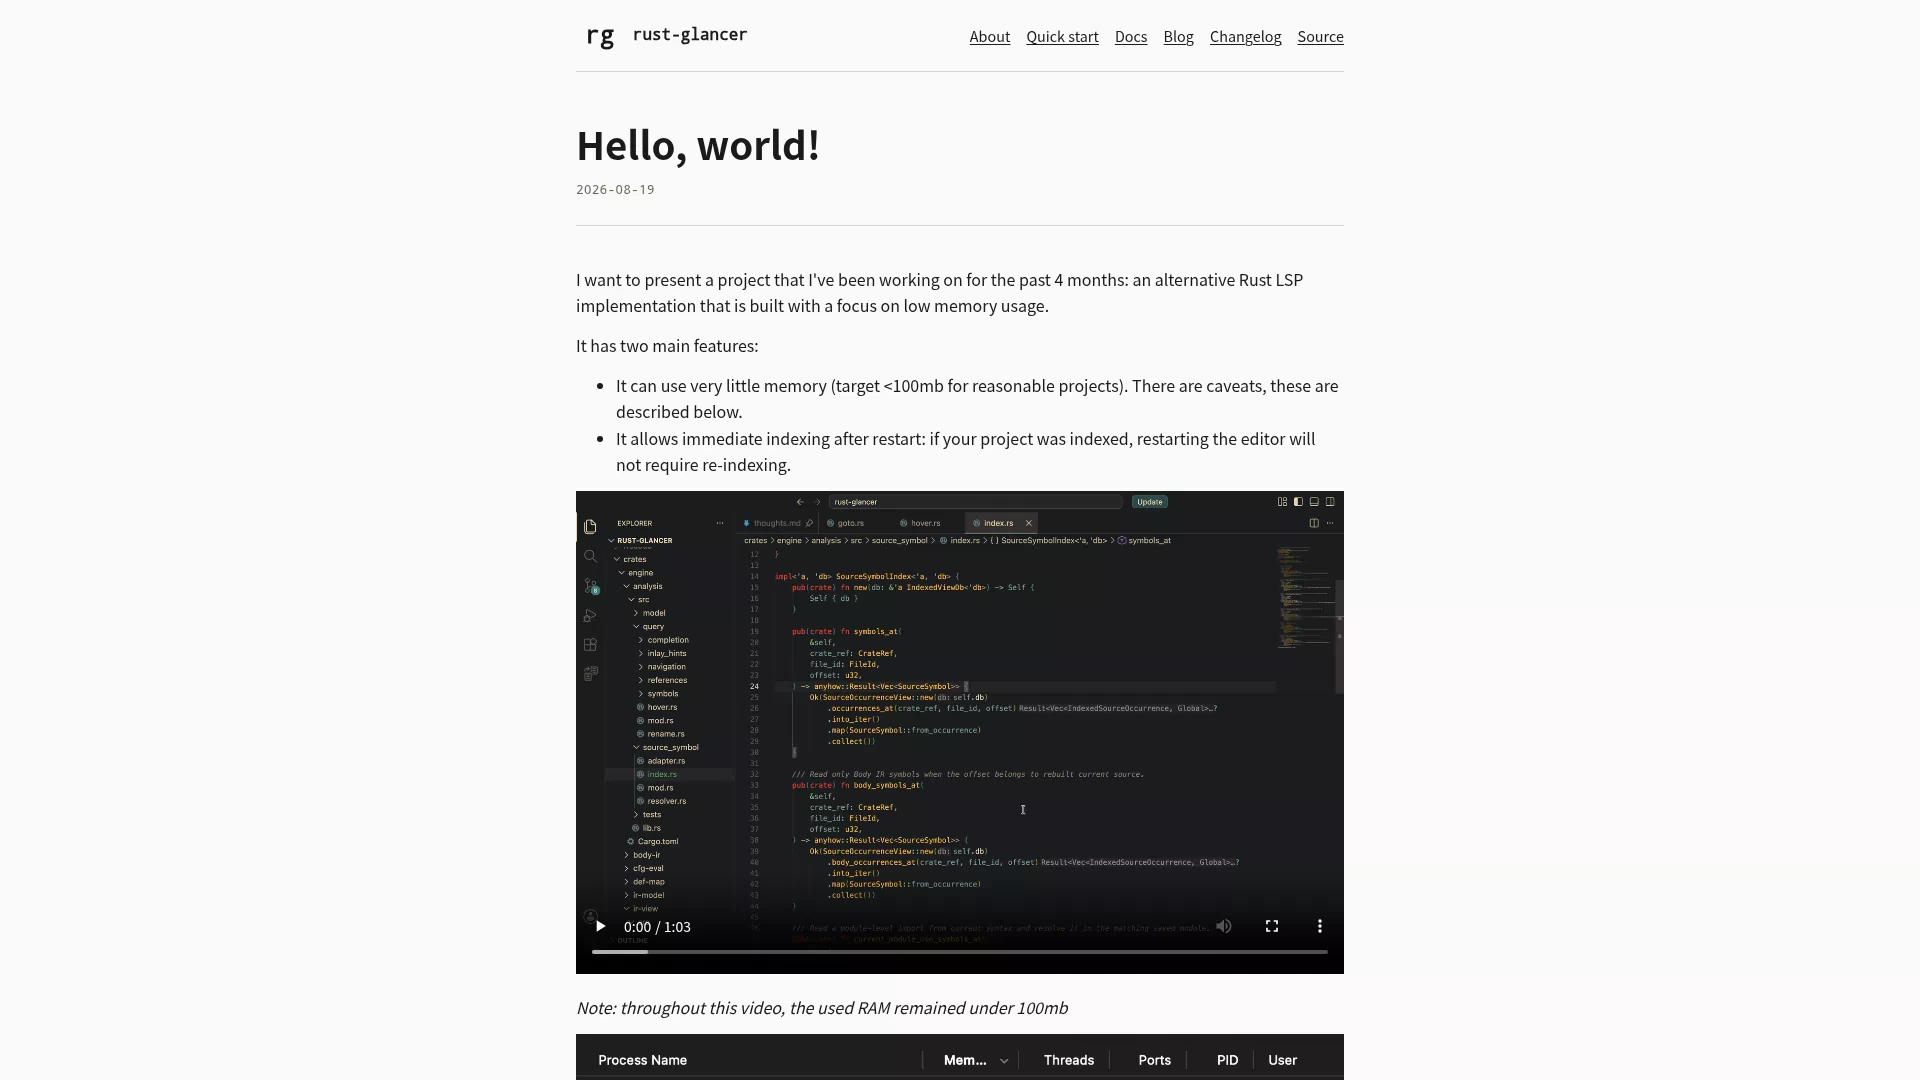
Task: Click the Ports column header
Action: pyautogui.click(x=1155, y=1060)
